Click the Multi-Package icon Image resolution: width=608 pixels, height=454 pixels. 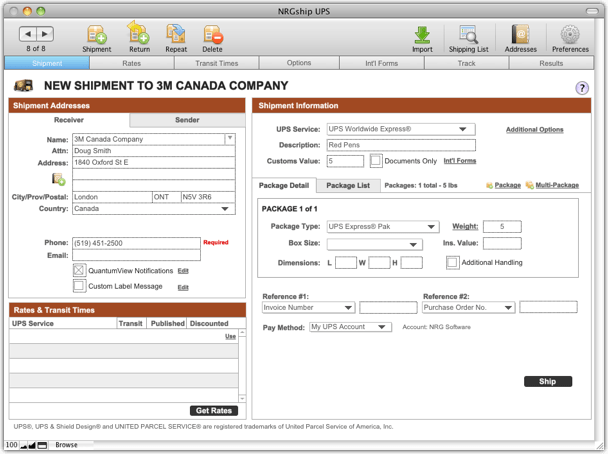pyautogui.click(x=529, y=185)
